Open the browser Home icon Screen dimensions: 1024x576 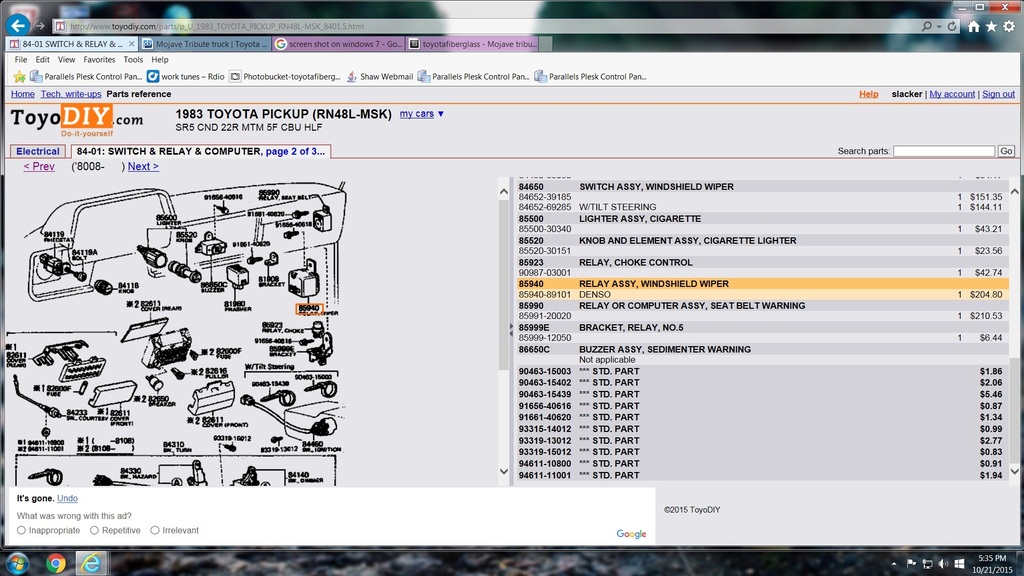coord(974,26)
